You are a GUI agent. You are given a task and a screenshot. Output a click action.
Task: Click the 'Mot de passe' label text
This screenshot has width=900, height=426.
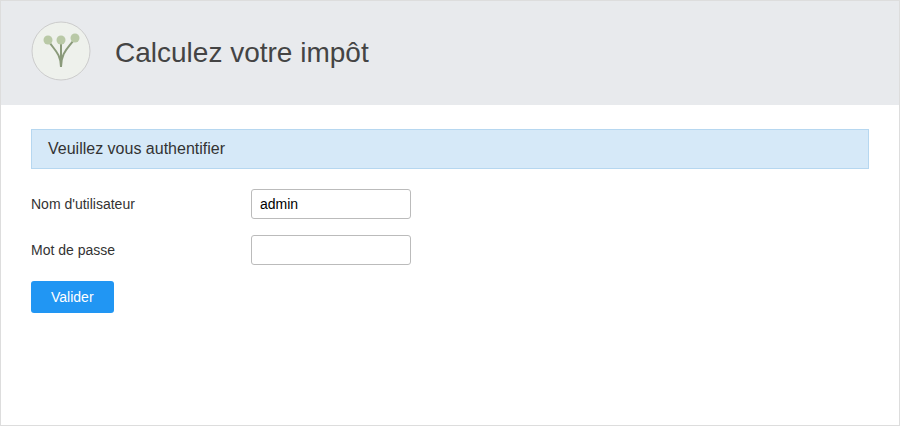click(x=73, y=250)
